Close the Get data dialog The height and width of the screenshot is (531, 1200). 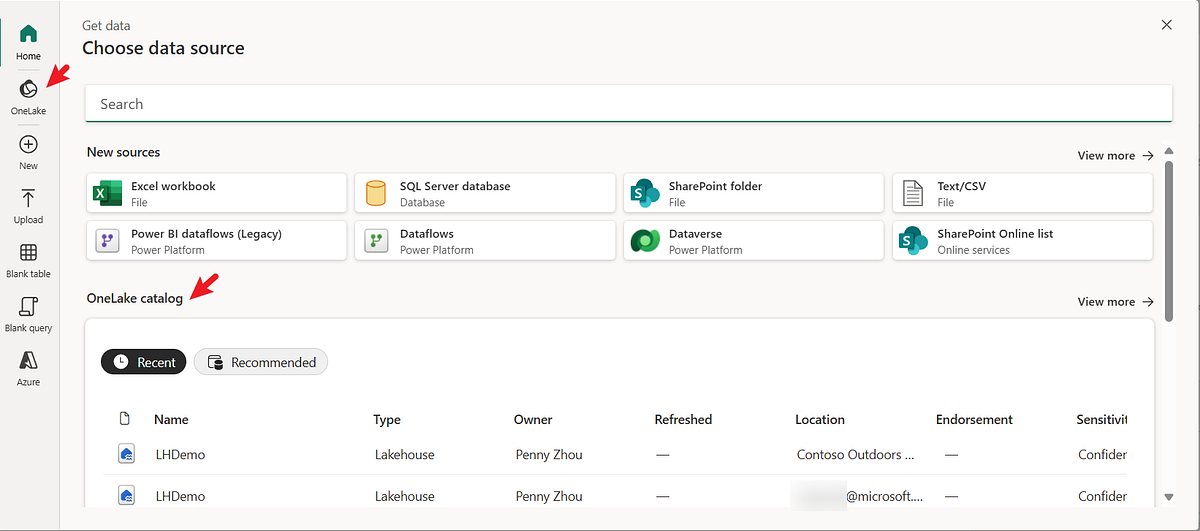1166,25
